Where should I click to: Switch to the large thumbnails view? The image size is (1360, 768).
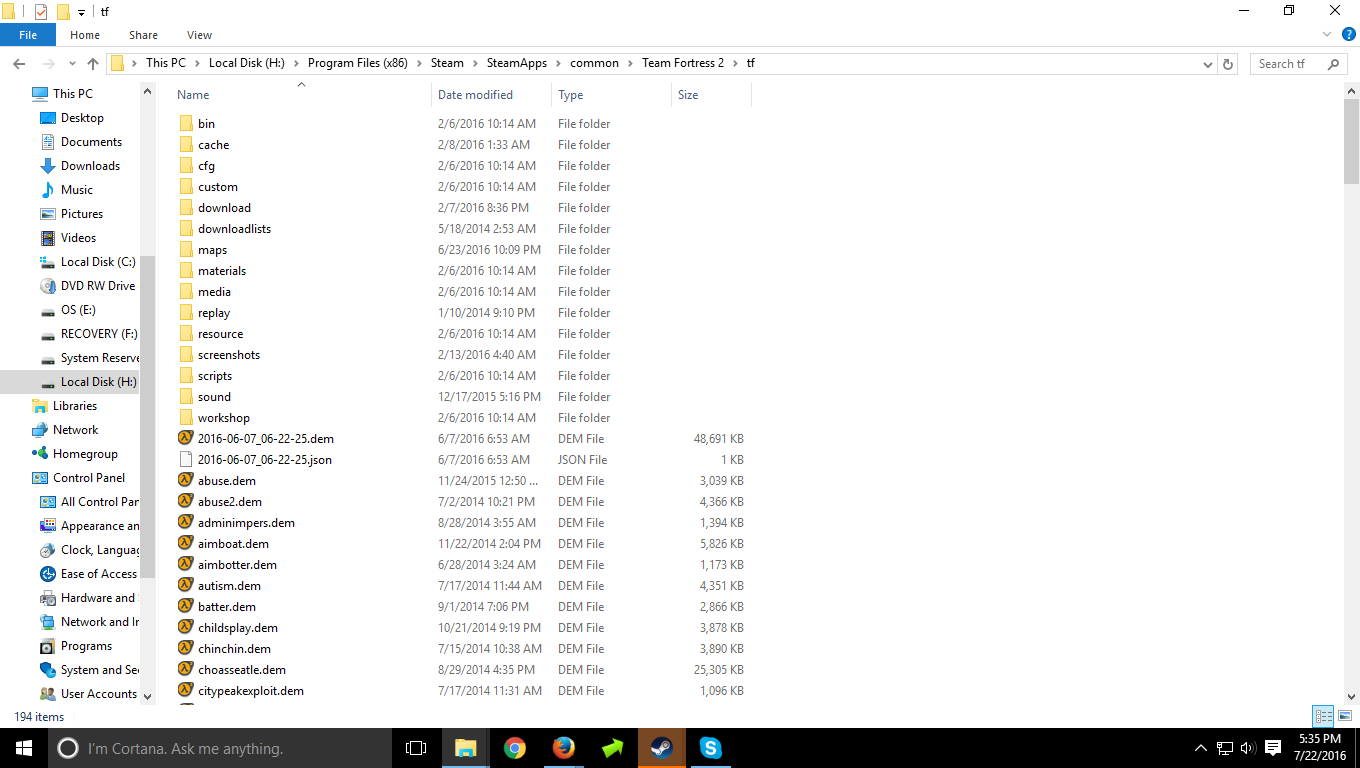[1345, 716]
